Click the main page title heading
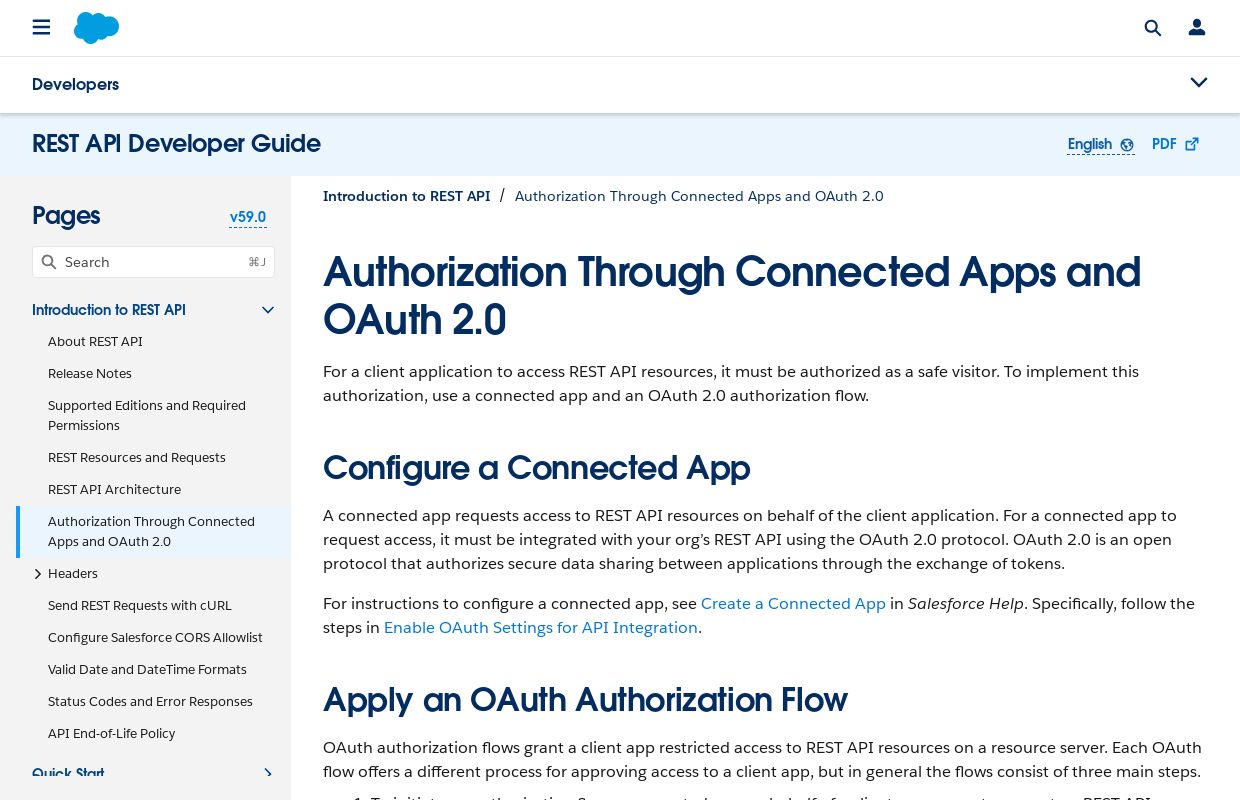 coord(732,296)
